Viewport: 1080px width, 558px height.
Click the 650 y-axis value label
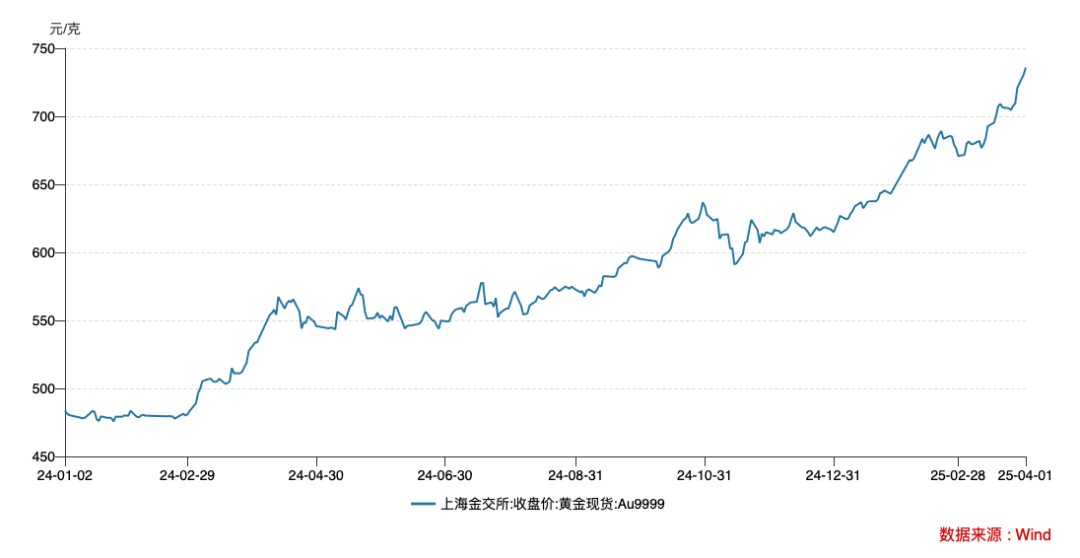coord(43,185)
